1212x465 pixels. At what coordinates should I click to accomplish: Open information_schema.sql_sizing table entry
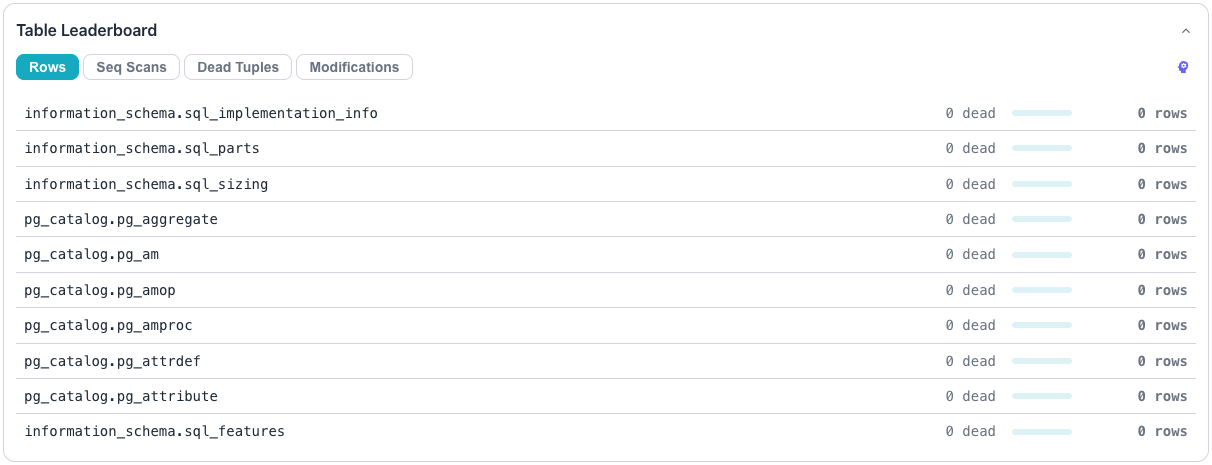point(606,184)
